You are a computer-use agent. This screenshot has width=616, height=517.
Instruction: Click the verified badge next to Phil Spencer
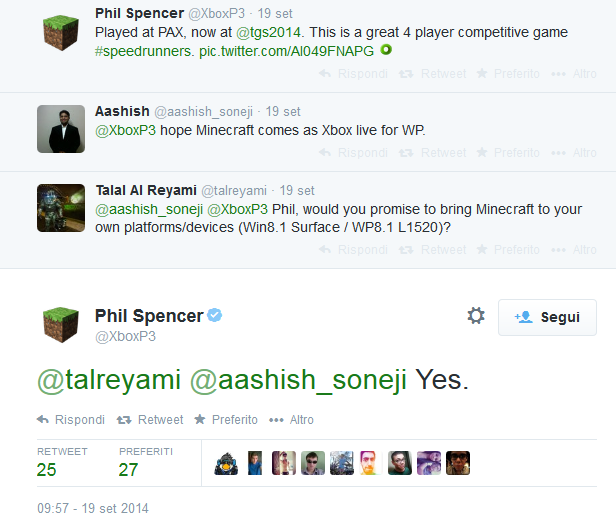click(x=215, y=316)
